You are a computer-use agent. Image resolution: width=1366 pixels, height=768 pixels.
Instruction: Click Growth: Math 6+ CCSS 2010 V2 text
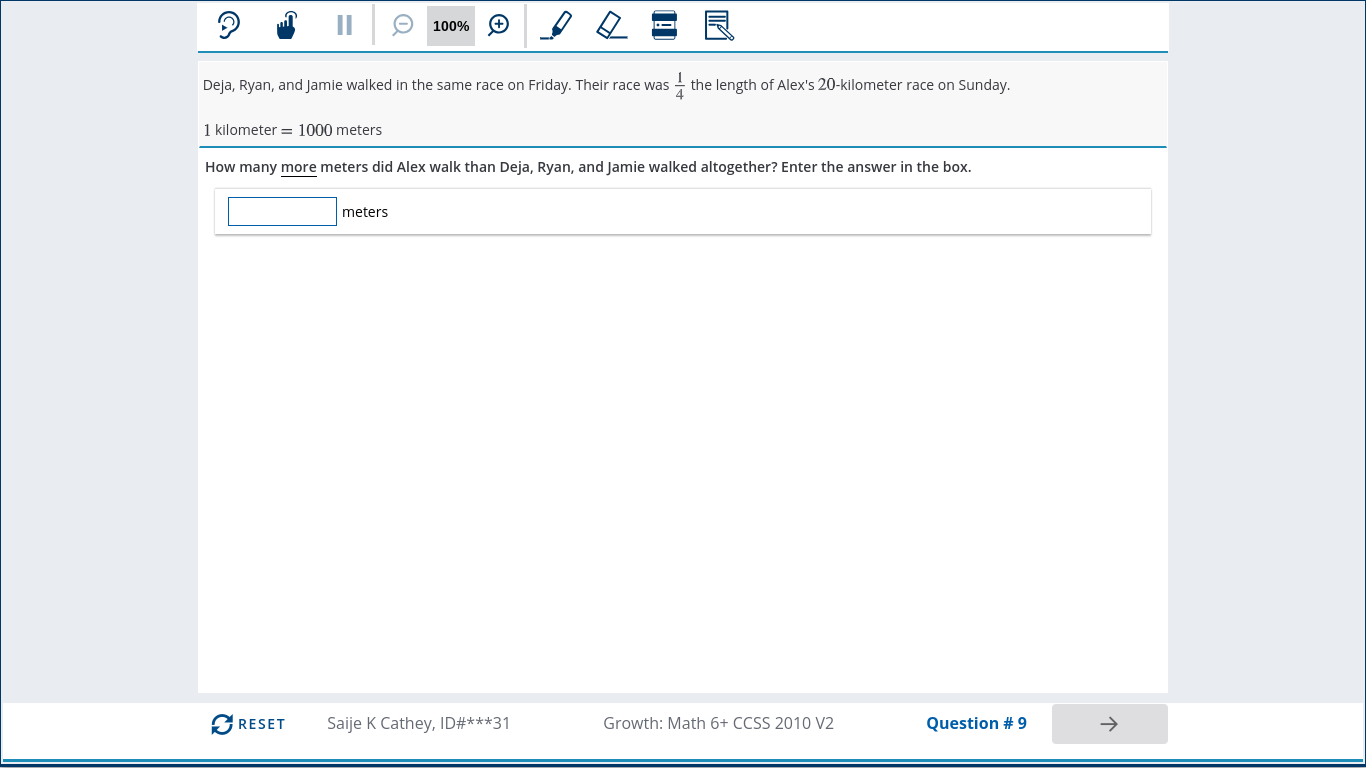click(x=718, y=723)
